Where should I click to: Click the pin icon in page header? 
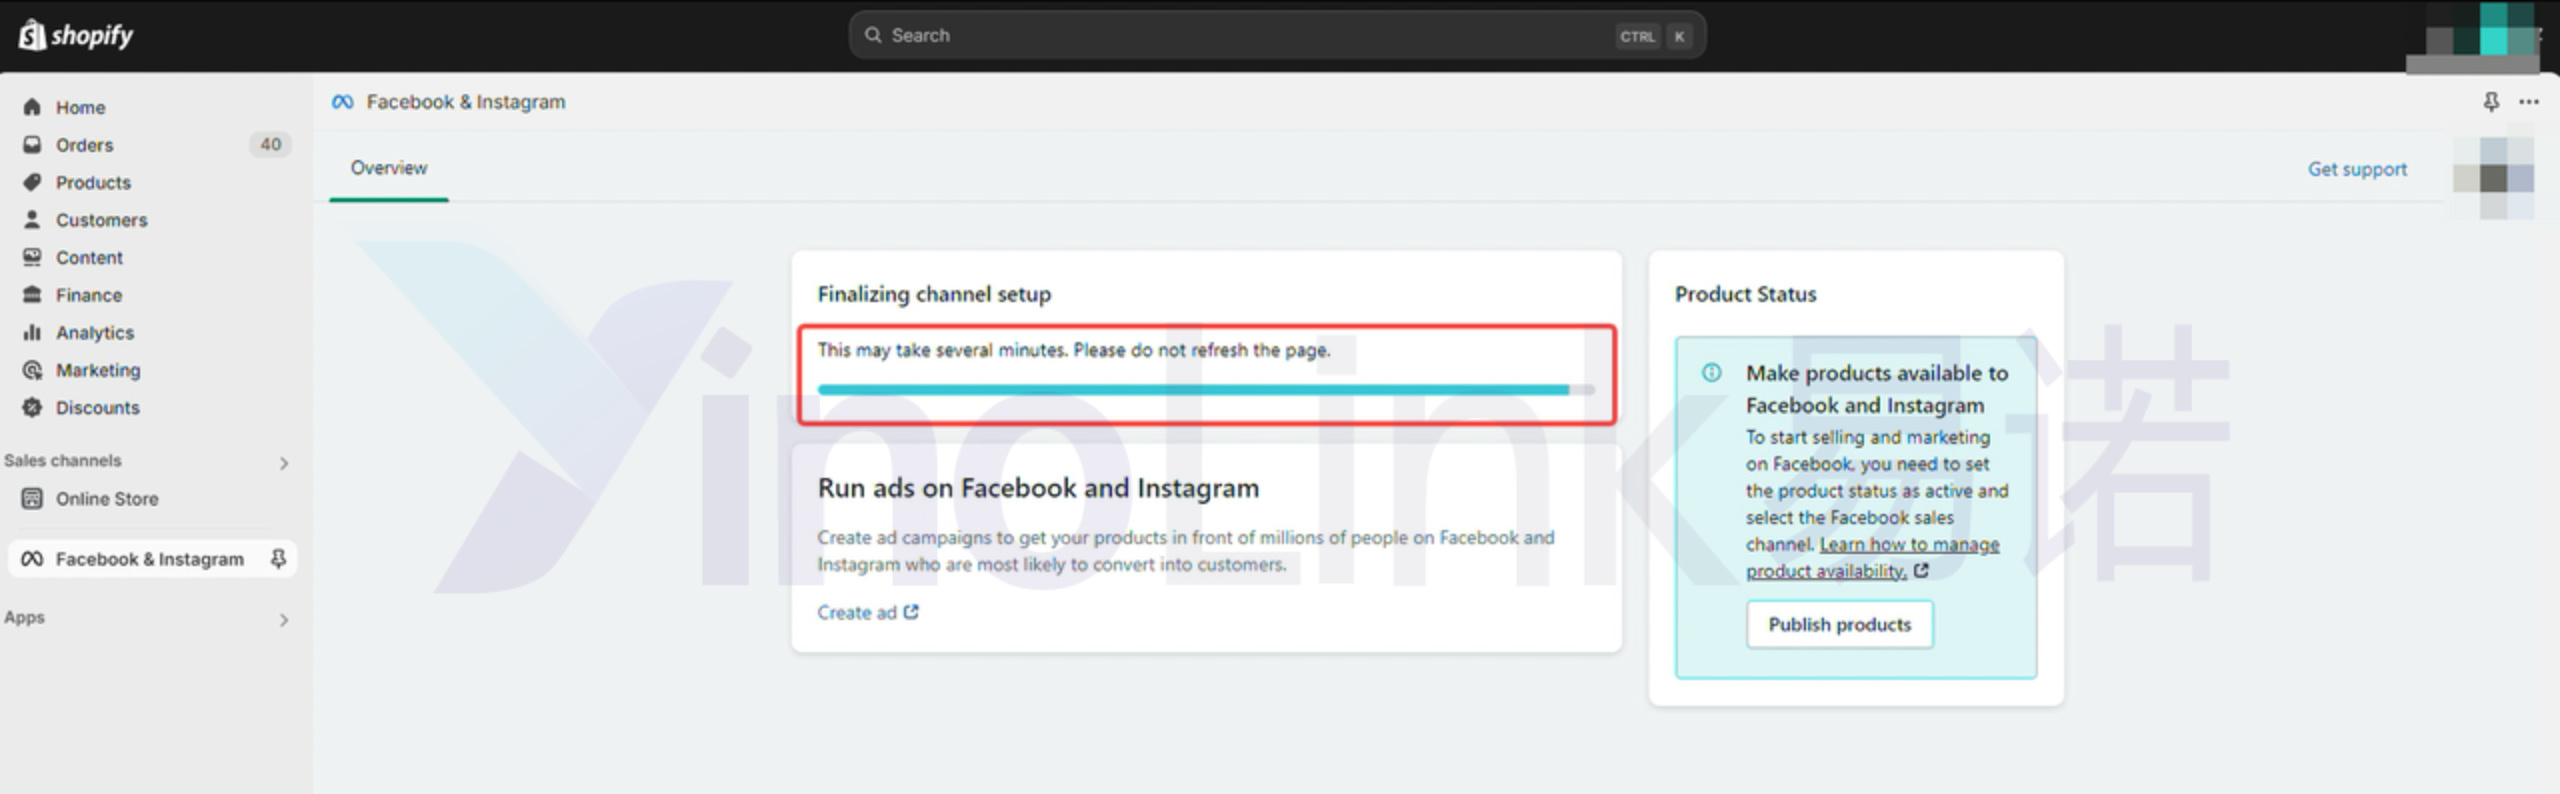click(x=2491, y=102)
